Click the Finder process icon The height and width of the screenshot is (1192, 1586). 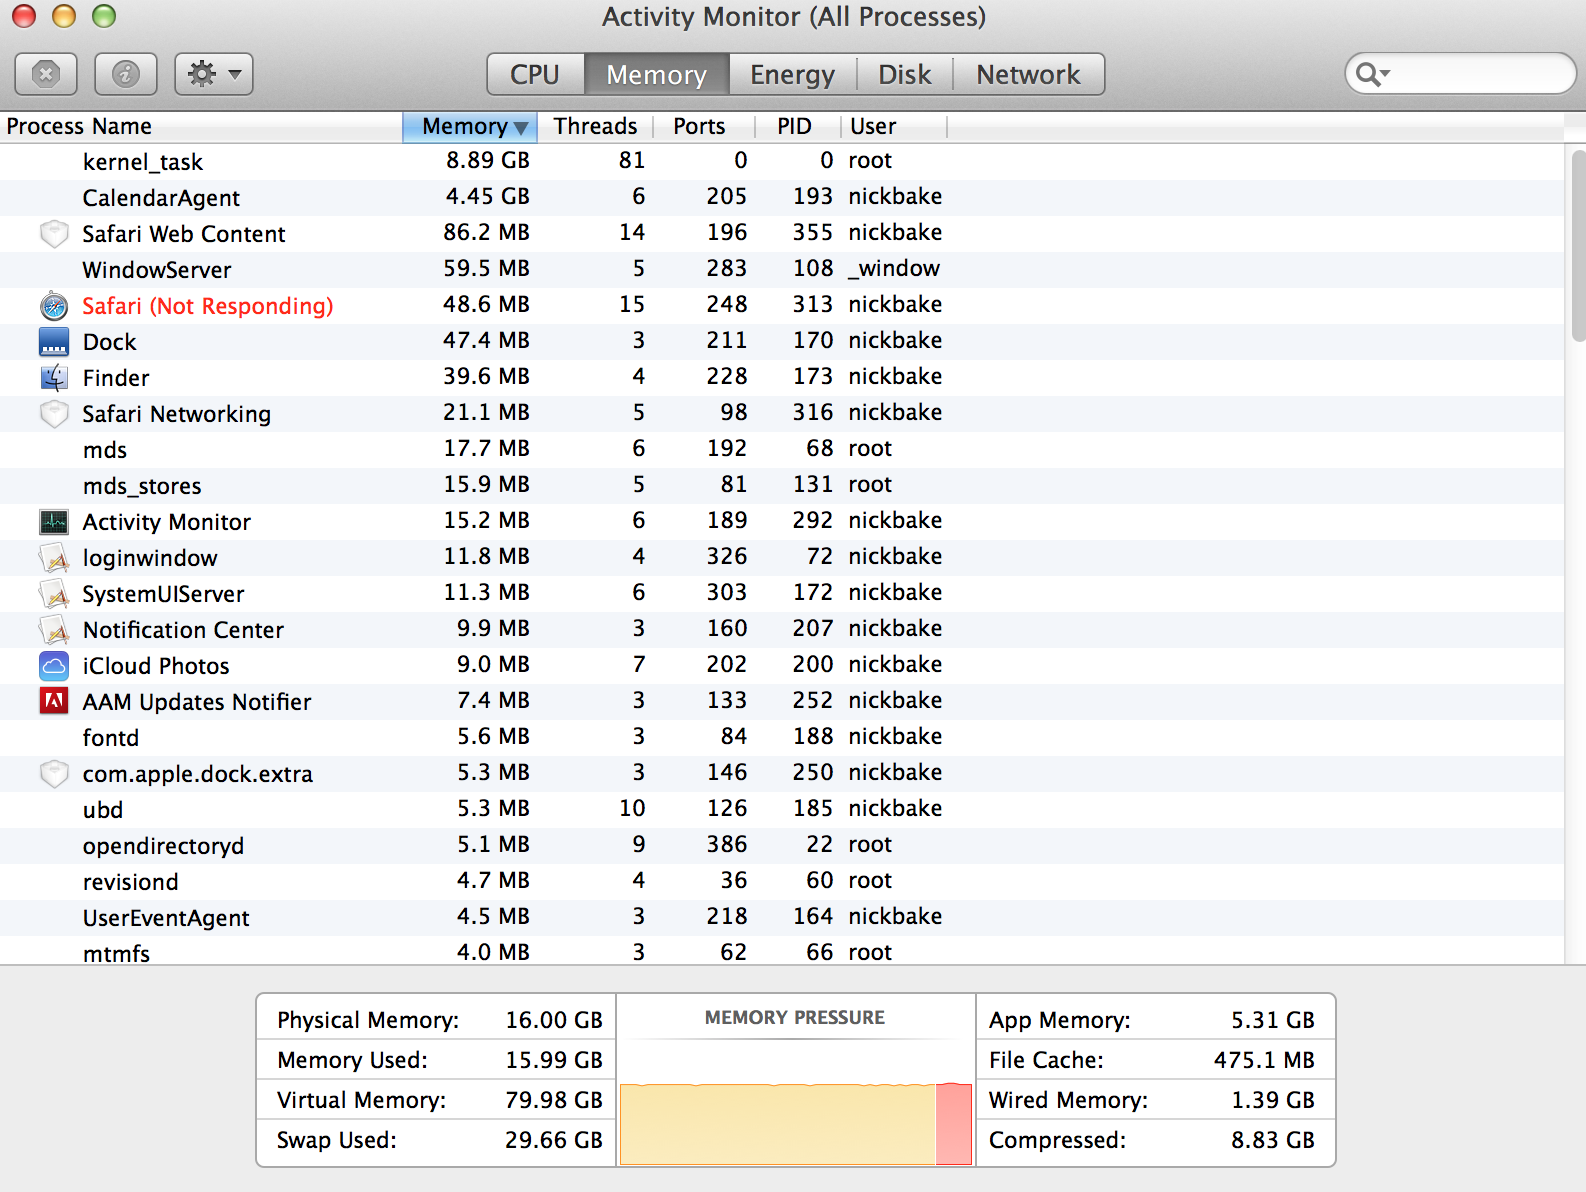(54, 378)
